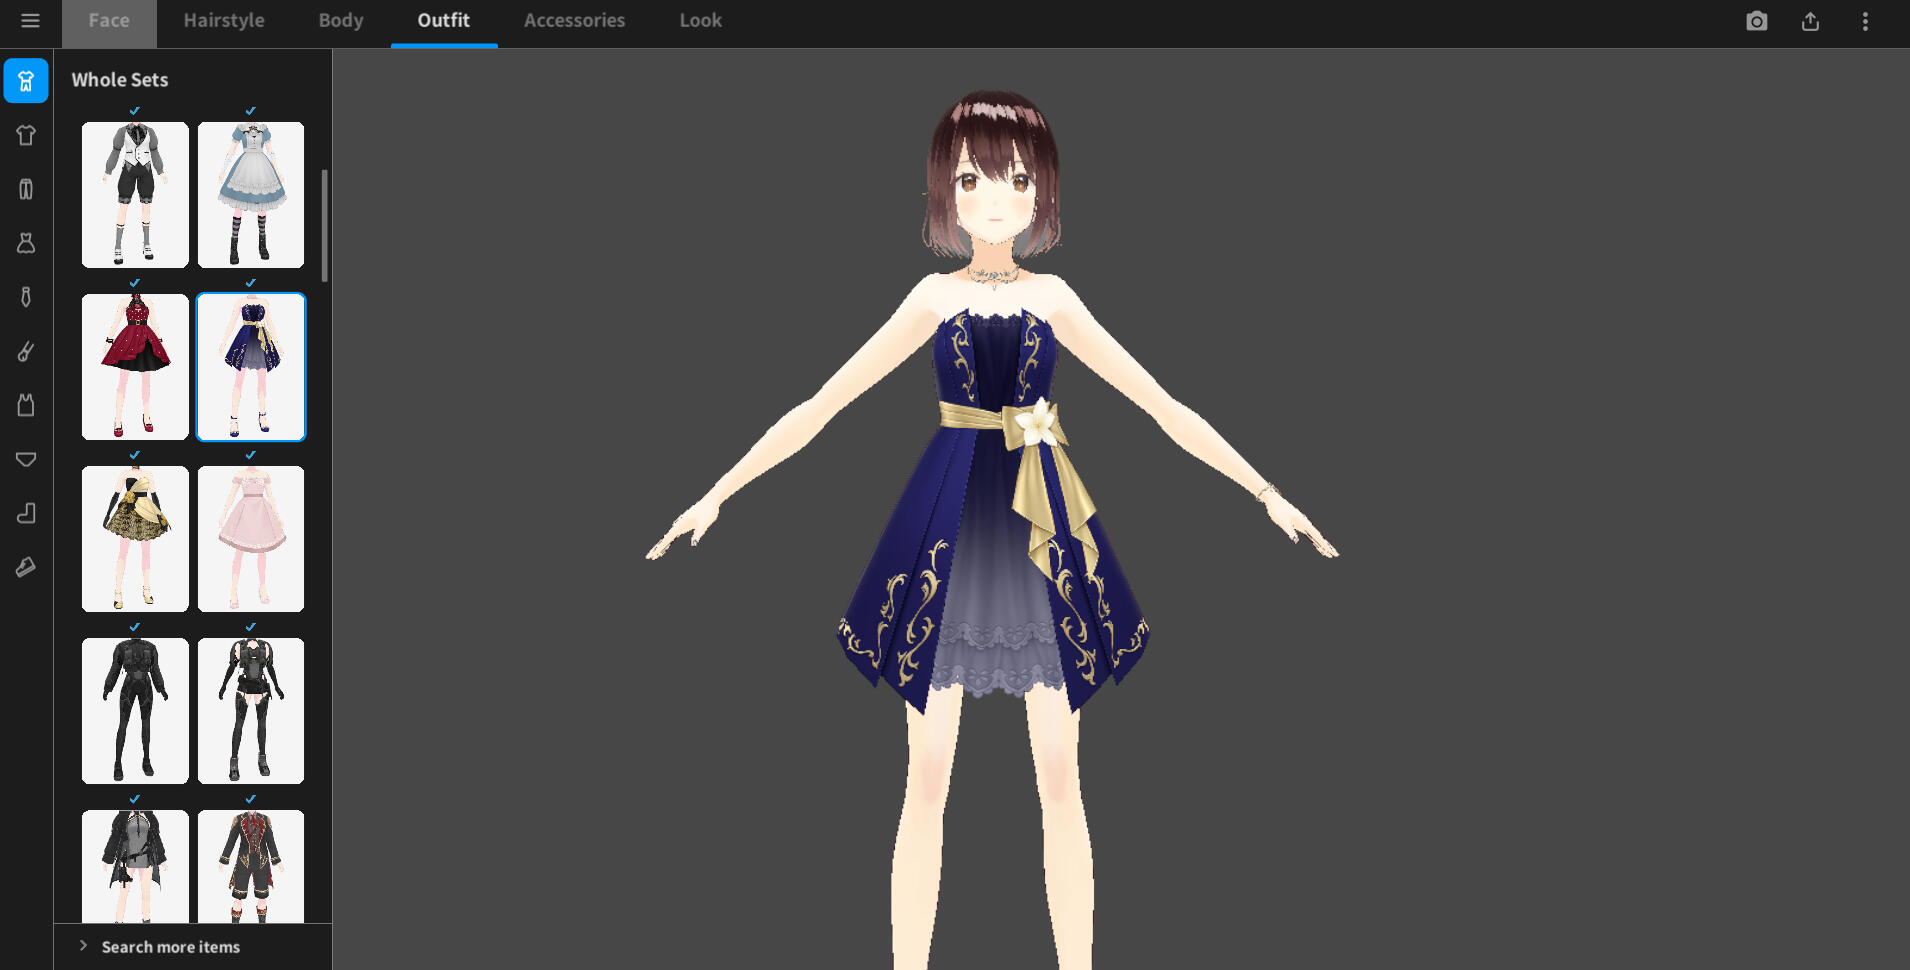Open the hamburger main menu

pos(30,21)
